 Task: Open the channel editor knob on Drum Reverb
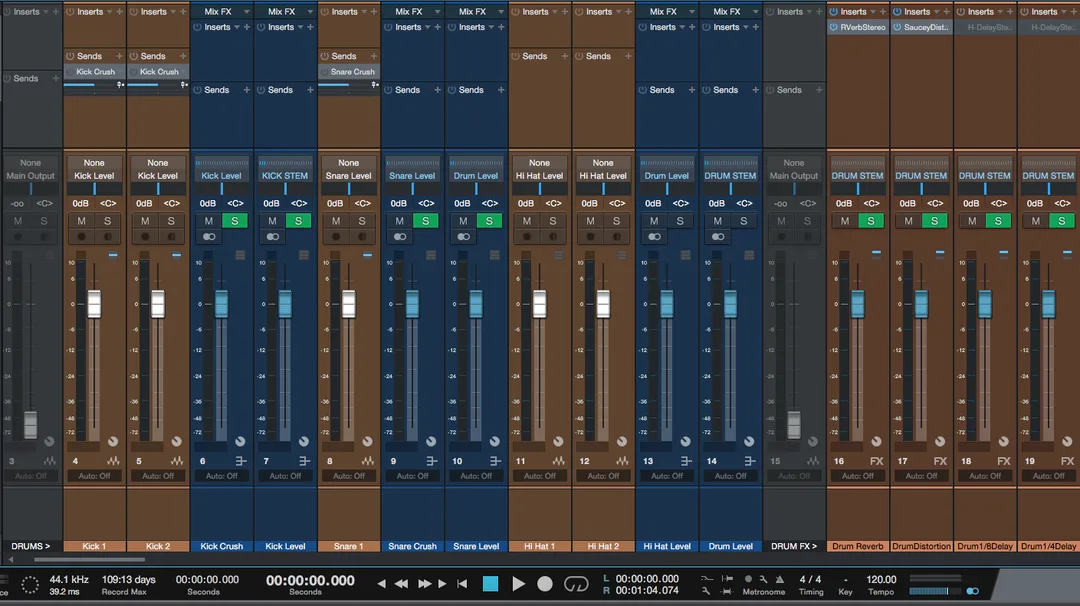pyautogui.click(x=876, y=441)
